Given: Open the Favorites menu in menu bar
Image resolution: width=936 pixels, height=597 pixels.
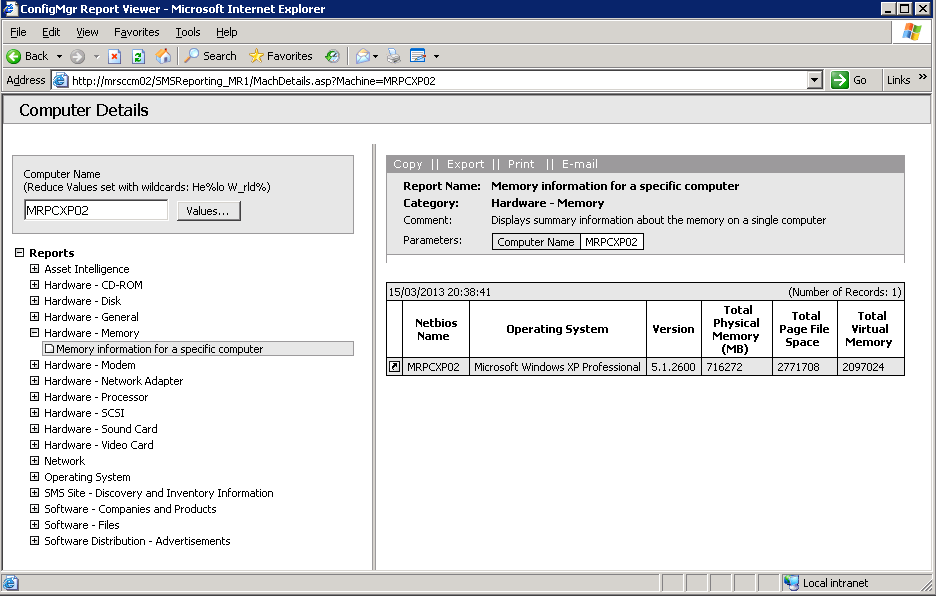Looking at the screenshot, I should [x=136, y=32].
